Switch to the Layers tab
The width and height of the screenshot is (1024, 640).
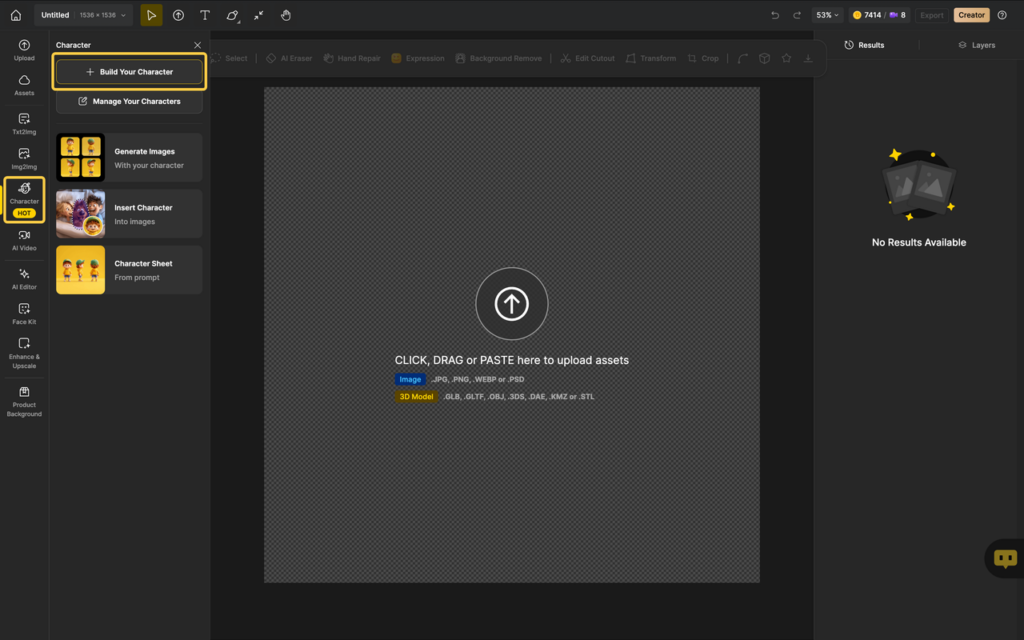tap(976, 45)
